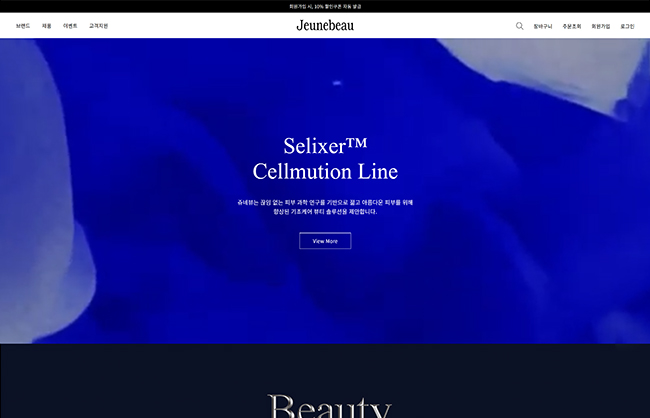Click the dark navy section beside Beauty

(124, 382)
